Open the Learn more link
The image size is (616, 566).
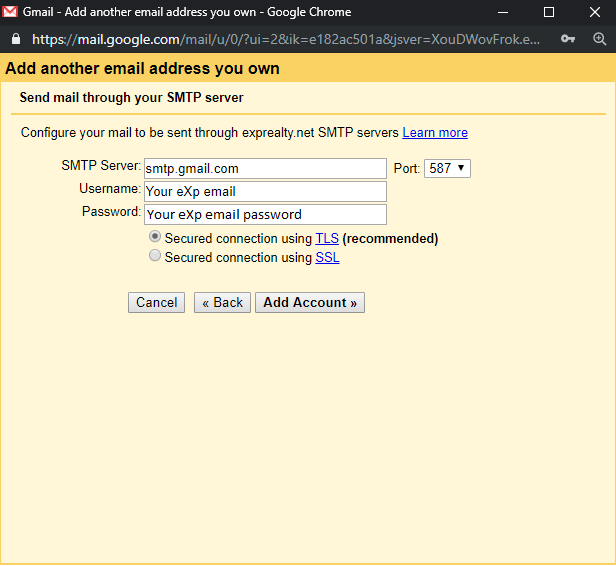point(435,133)
